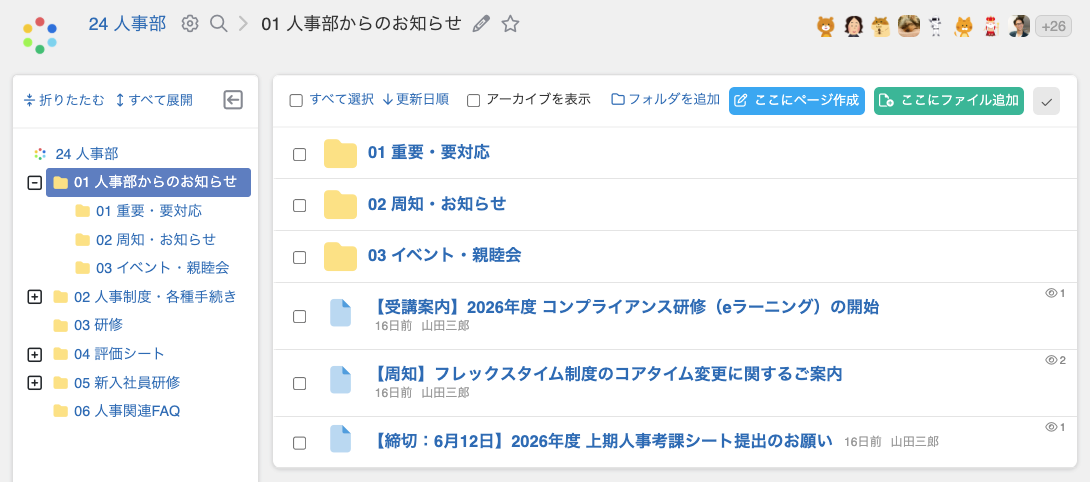Open the +26 more members badge
Screen dimensions: 1090x482
point(1053,26)
